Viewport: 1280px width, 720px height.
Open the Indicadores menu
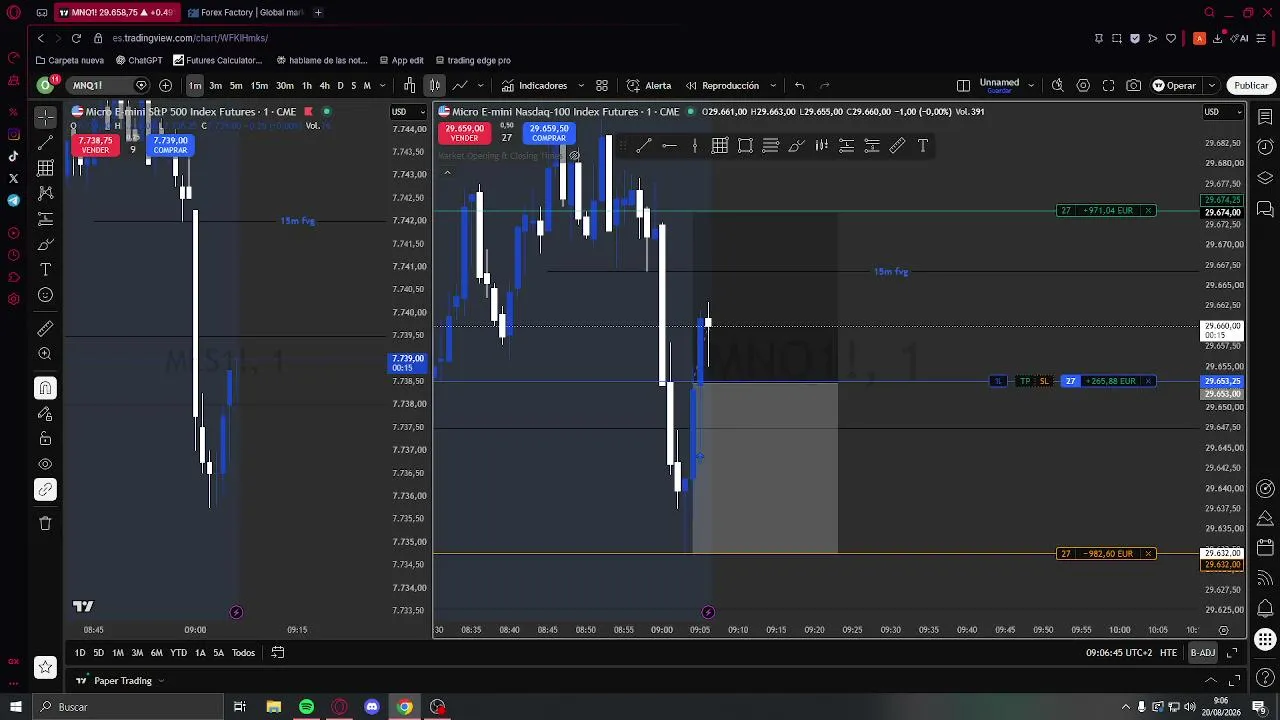(x=535, y=85)
